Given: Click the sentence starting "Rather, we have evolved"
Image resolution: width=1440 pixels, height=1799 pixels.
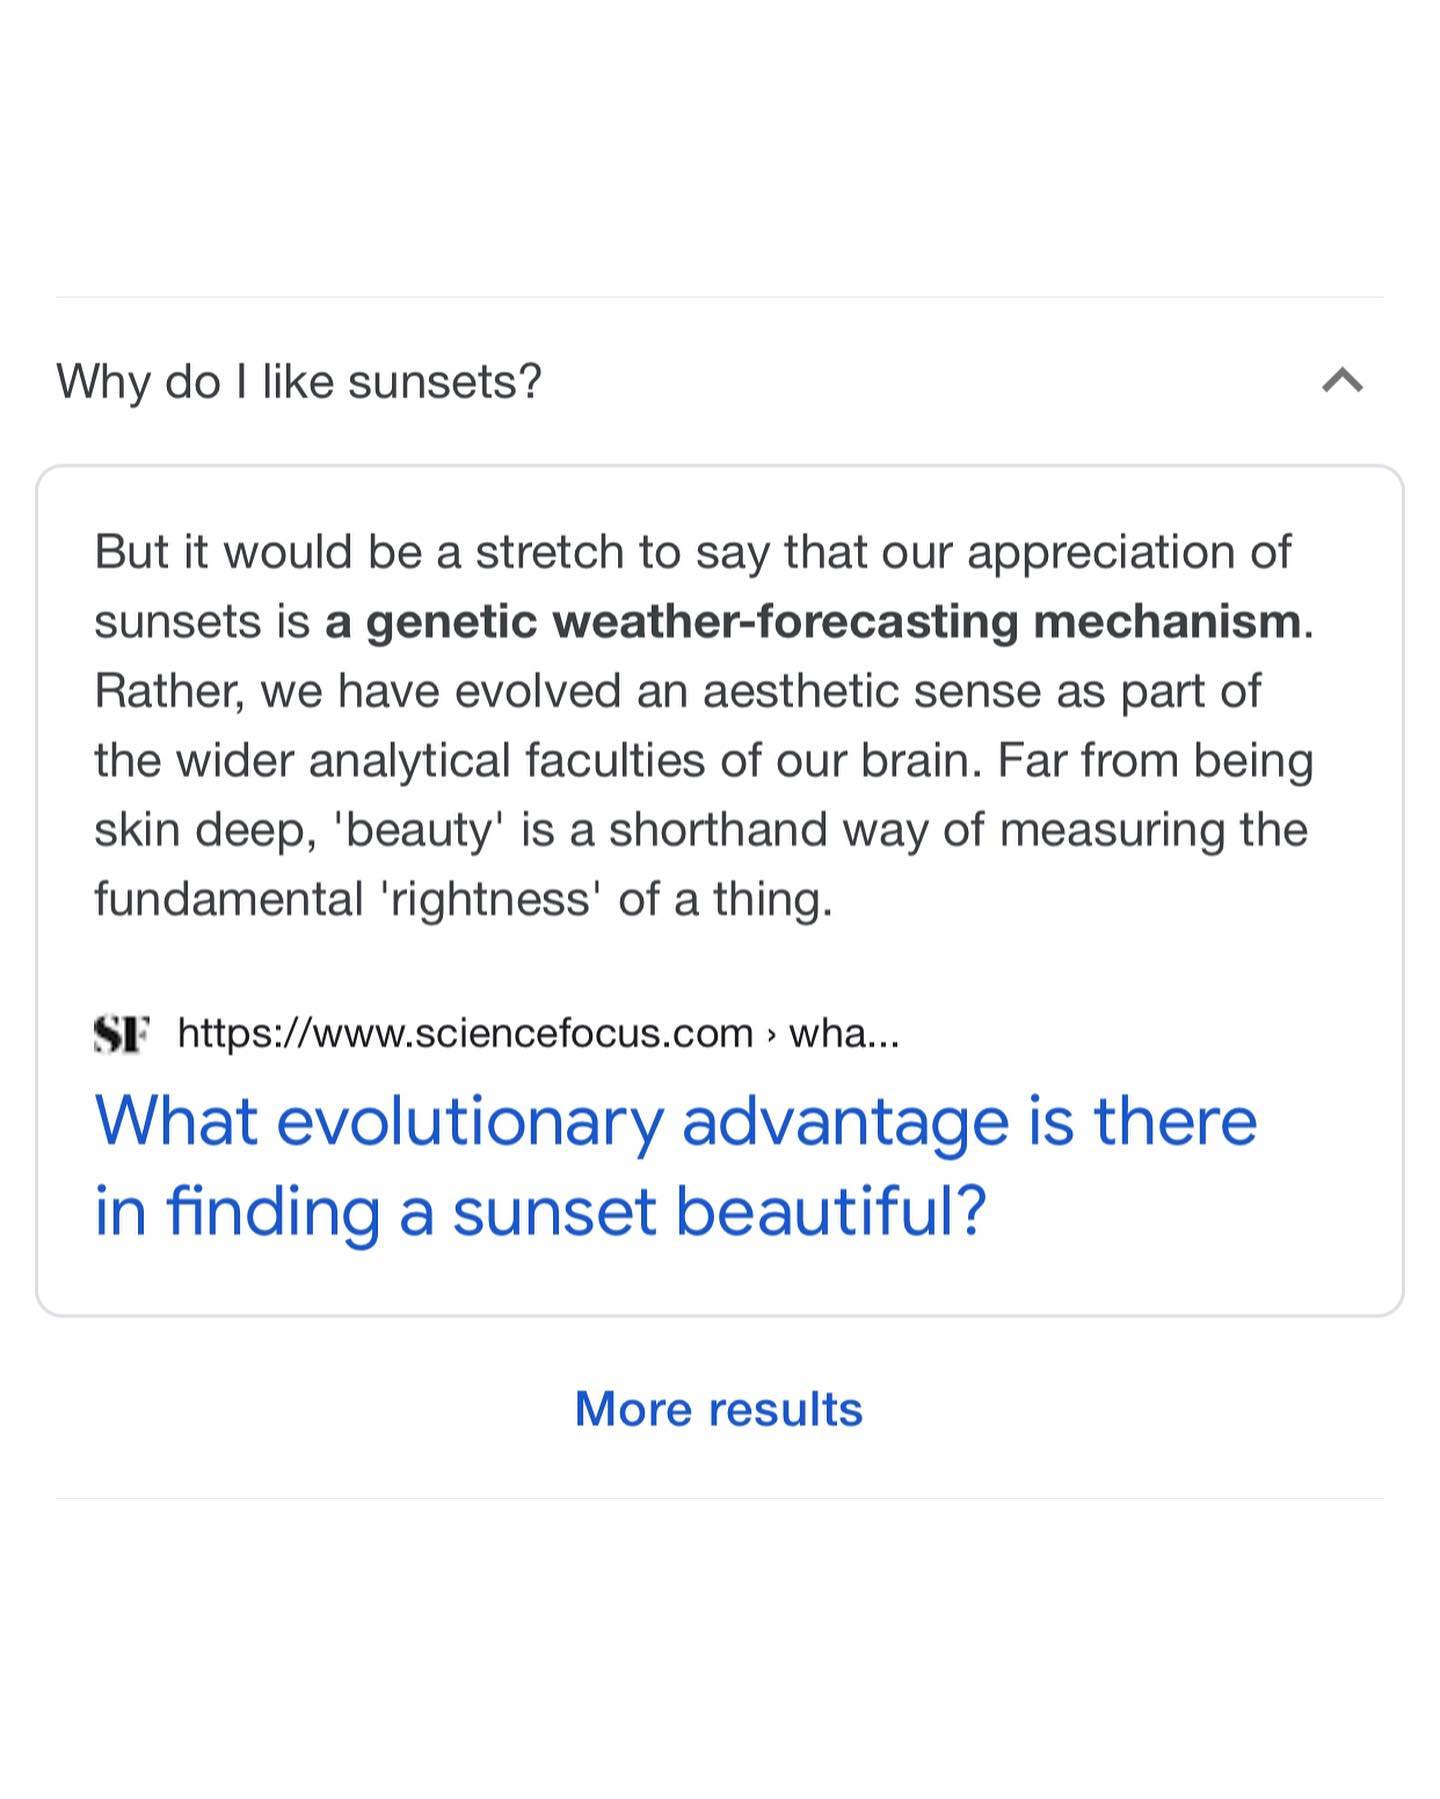Looking at the screenshot, I should tap(677, 691).
